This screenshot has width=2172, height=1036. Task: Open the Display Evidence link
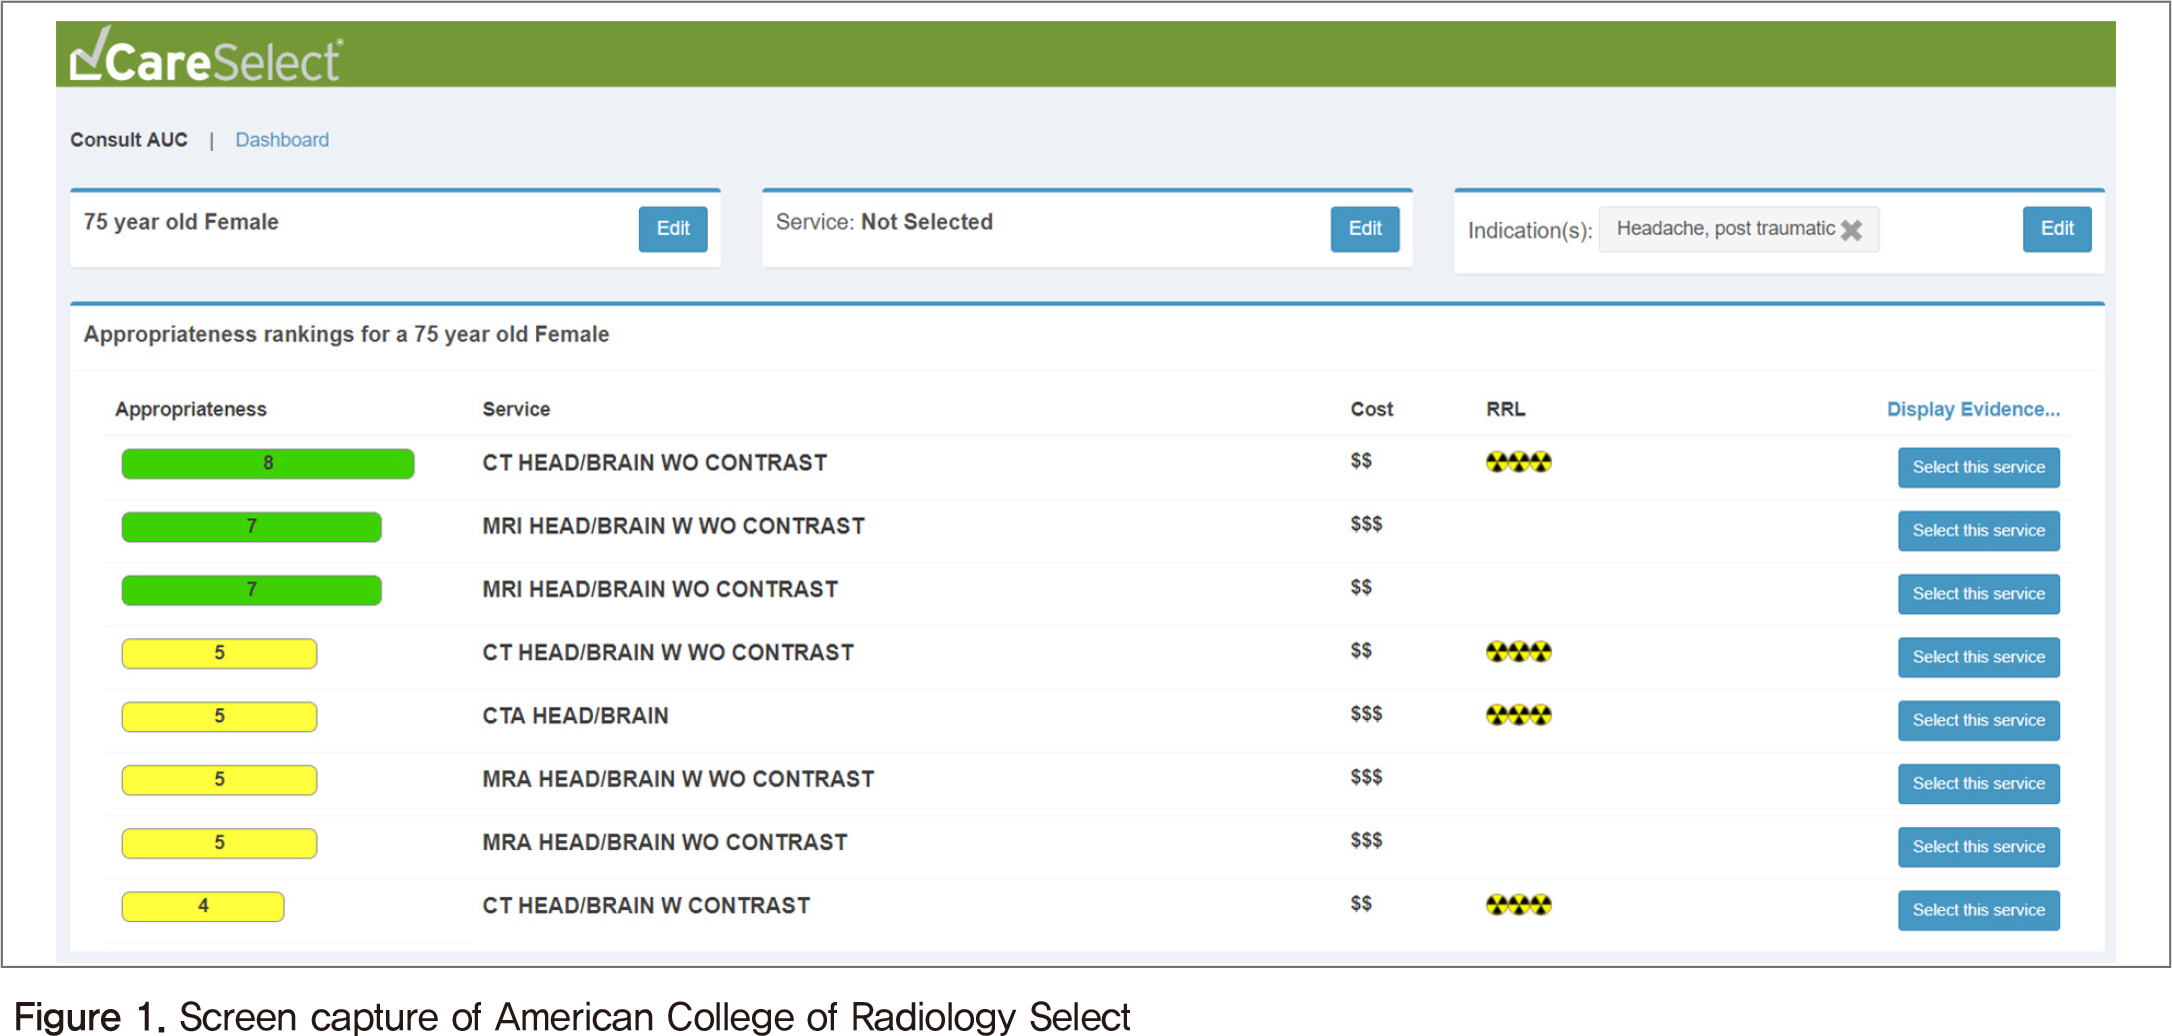[1973, 409]
